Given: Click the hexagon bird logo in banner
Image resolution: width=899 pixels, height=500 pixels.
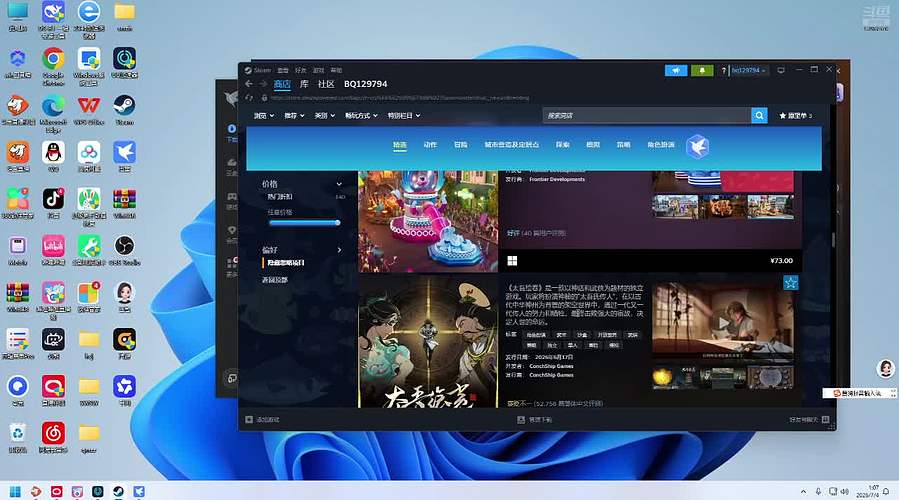Looking at the screenshot, I should tap(698, 147).
